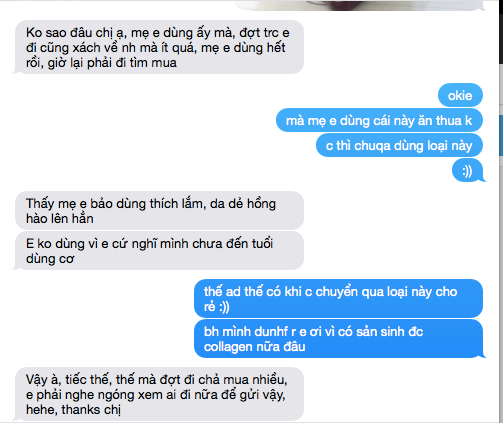Select the 'Thấy mẹ e bảo dùng thích lắm' message
This screenshot has height=423, width=503.
[x=159, y=211]
